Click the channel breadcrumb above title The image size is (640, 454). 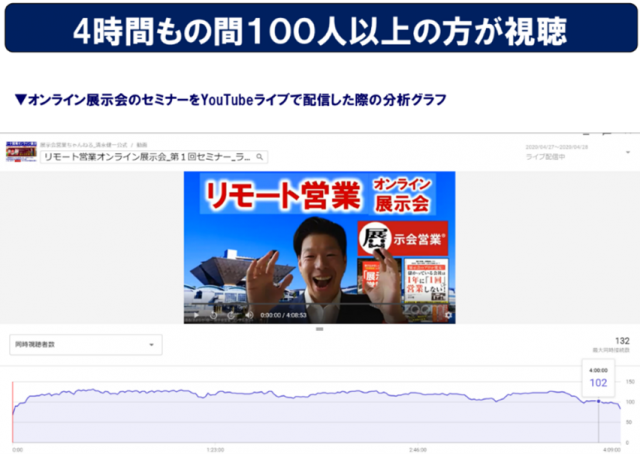(x=93, y=145)
